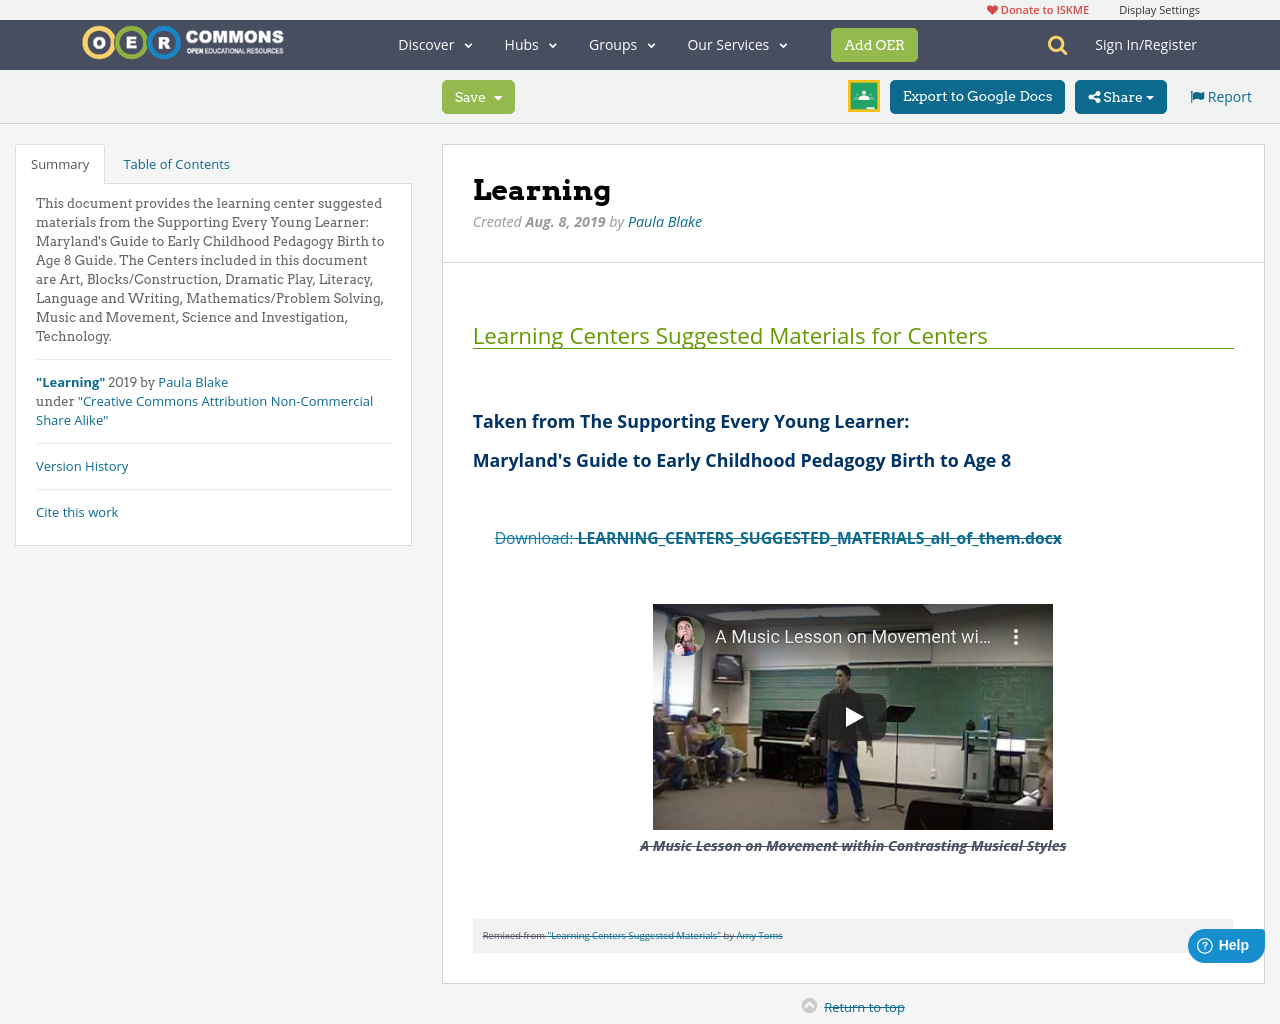Select the Summary tab
This screenshot has height=1024, width=1280.
[59, 163]
